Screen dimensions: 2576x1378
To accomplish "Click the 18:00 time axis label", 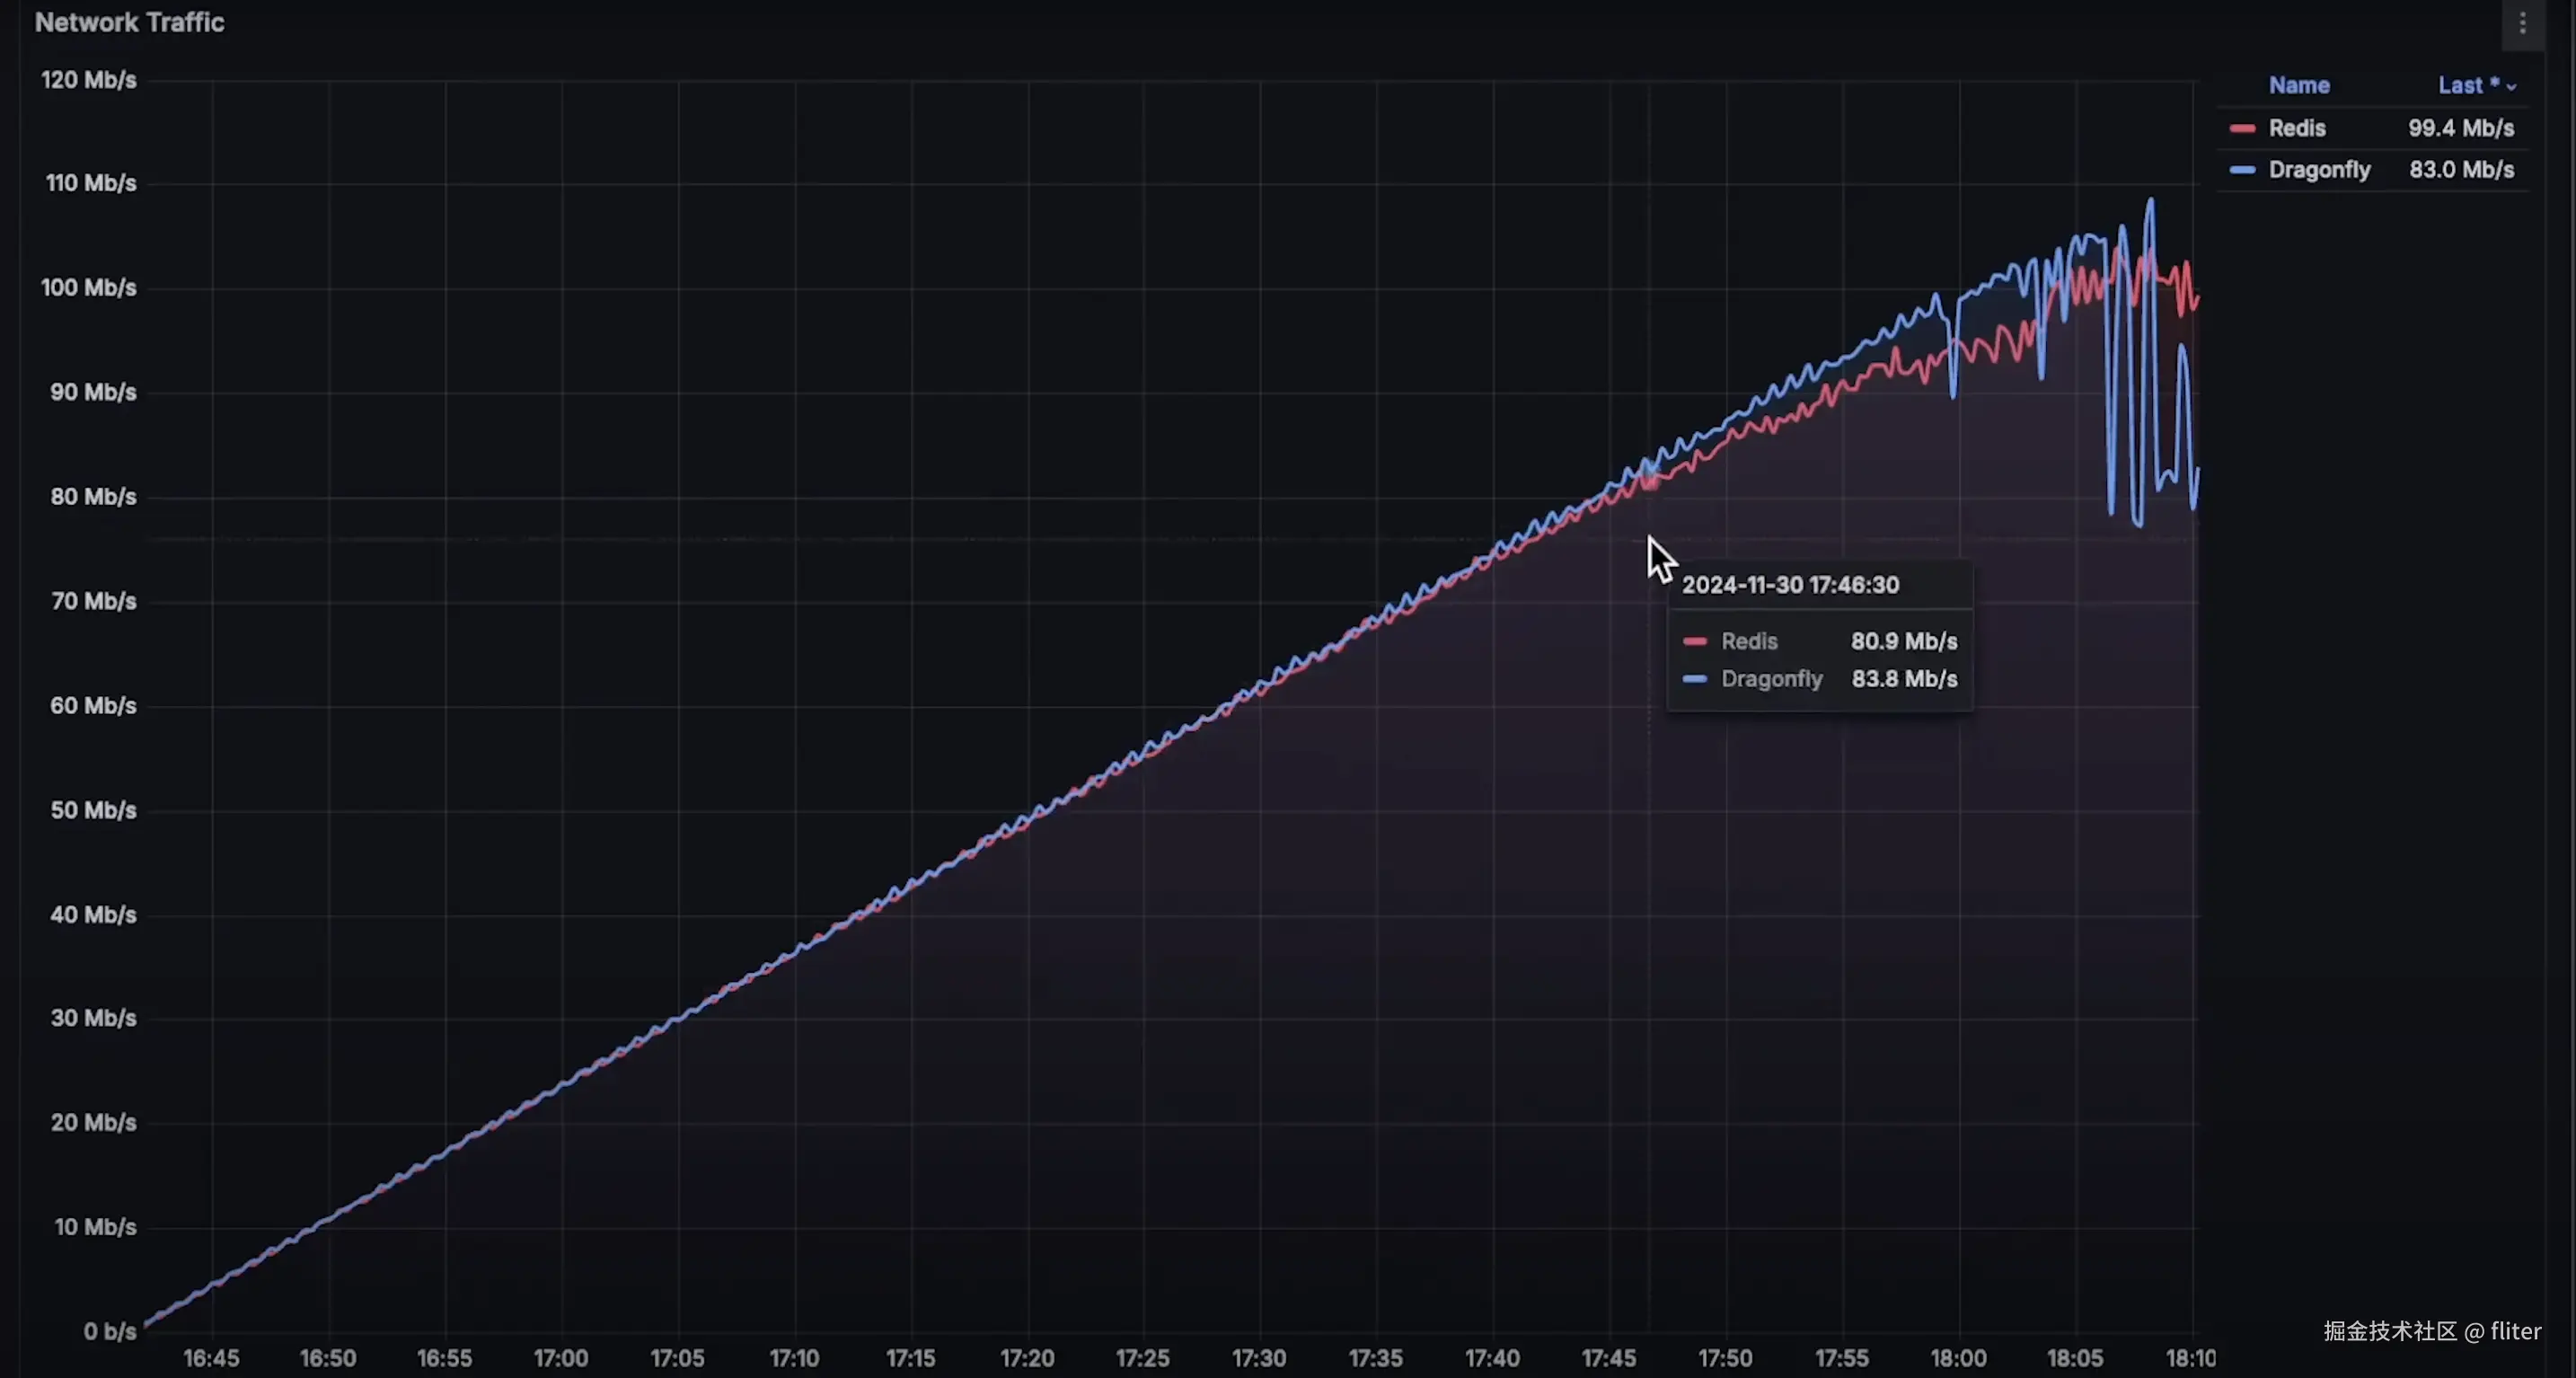I will [x=1957, y=1358].
